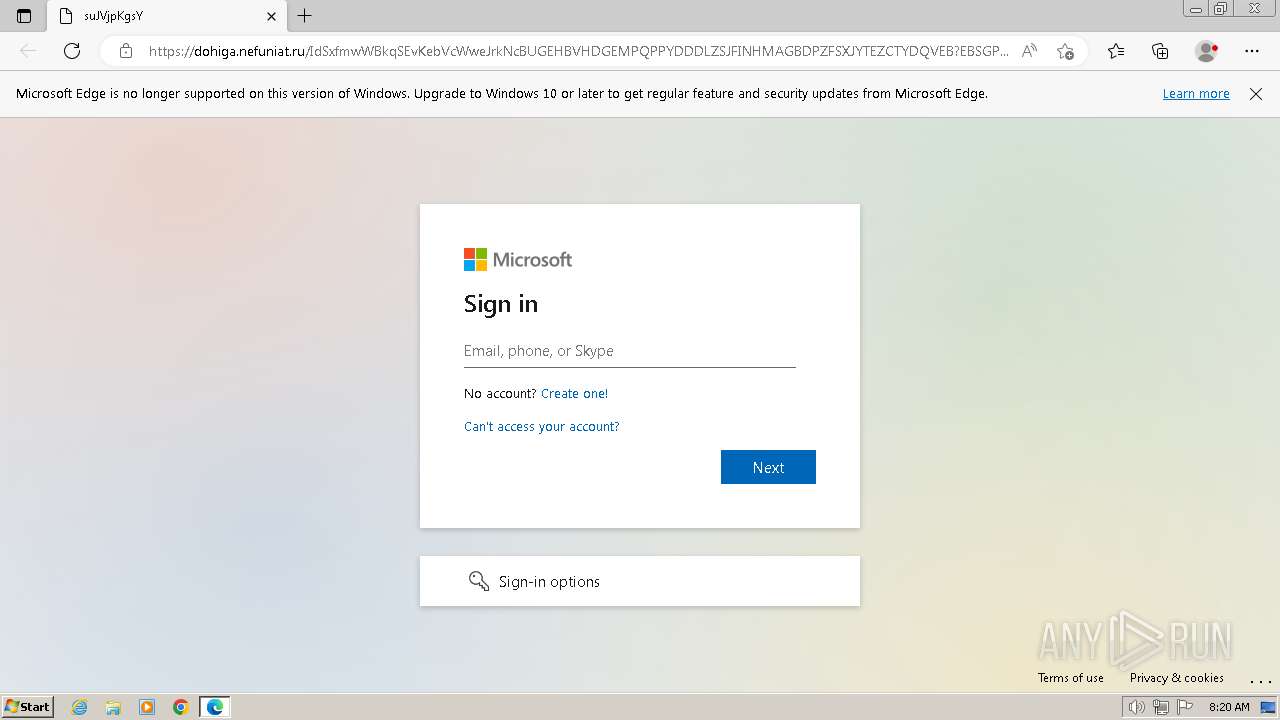Click the Sign in heading
Screen dimensions: 1280x720
click(501, 304)
